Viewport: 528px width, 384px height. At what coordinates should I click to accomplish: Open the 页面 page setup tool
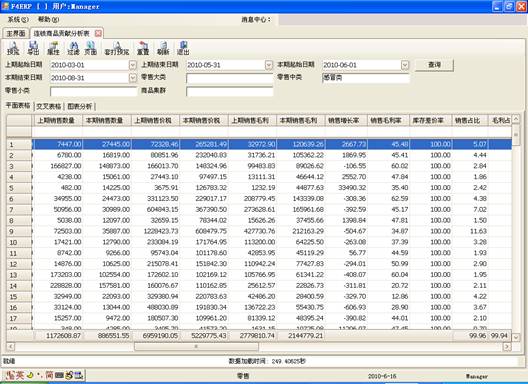[90, 48]
